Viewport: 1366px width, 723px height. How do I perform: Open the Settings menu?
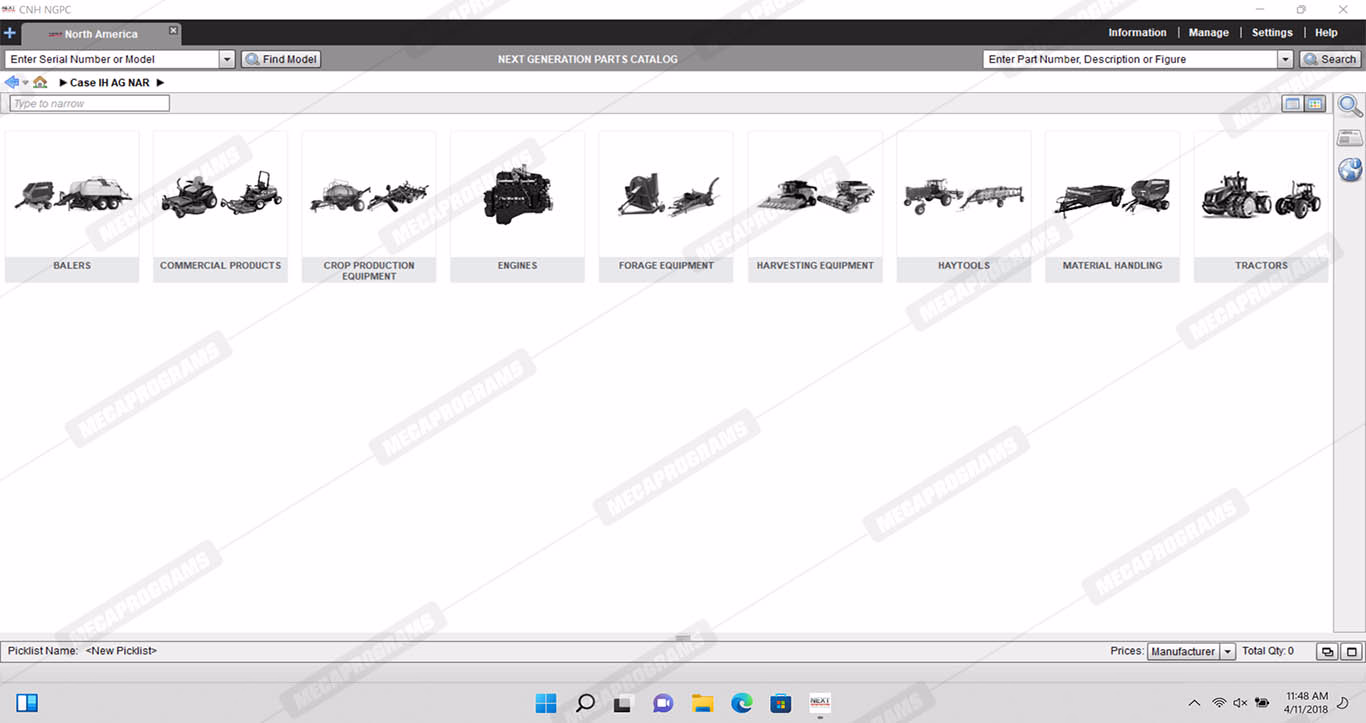click(1272, 33)
